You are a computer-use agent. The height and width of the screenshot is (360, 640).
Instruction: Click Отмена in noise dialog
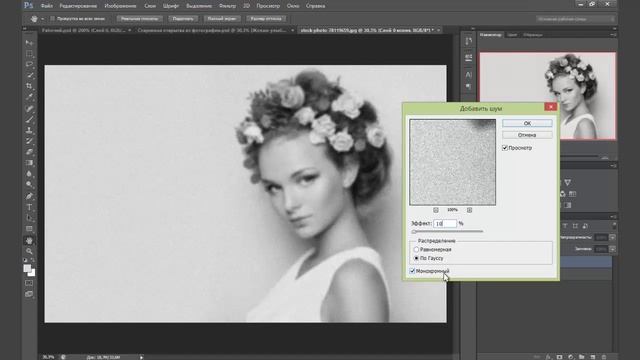(527, 135)
